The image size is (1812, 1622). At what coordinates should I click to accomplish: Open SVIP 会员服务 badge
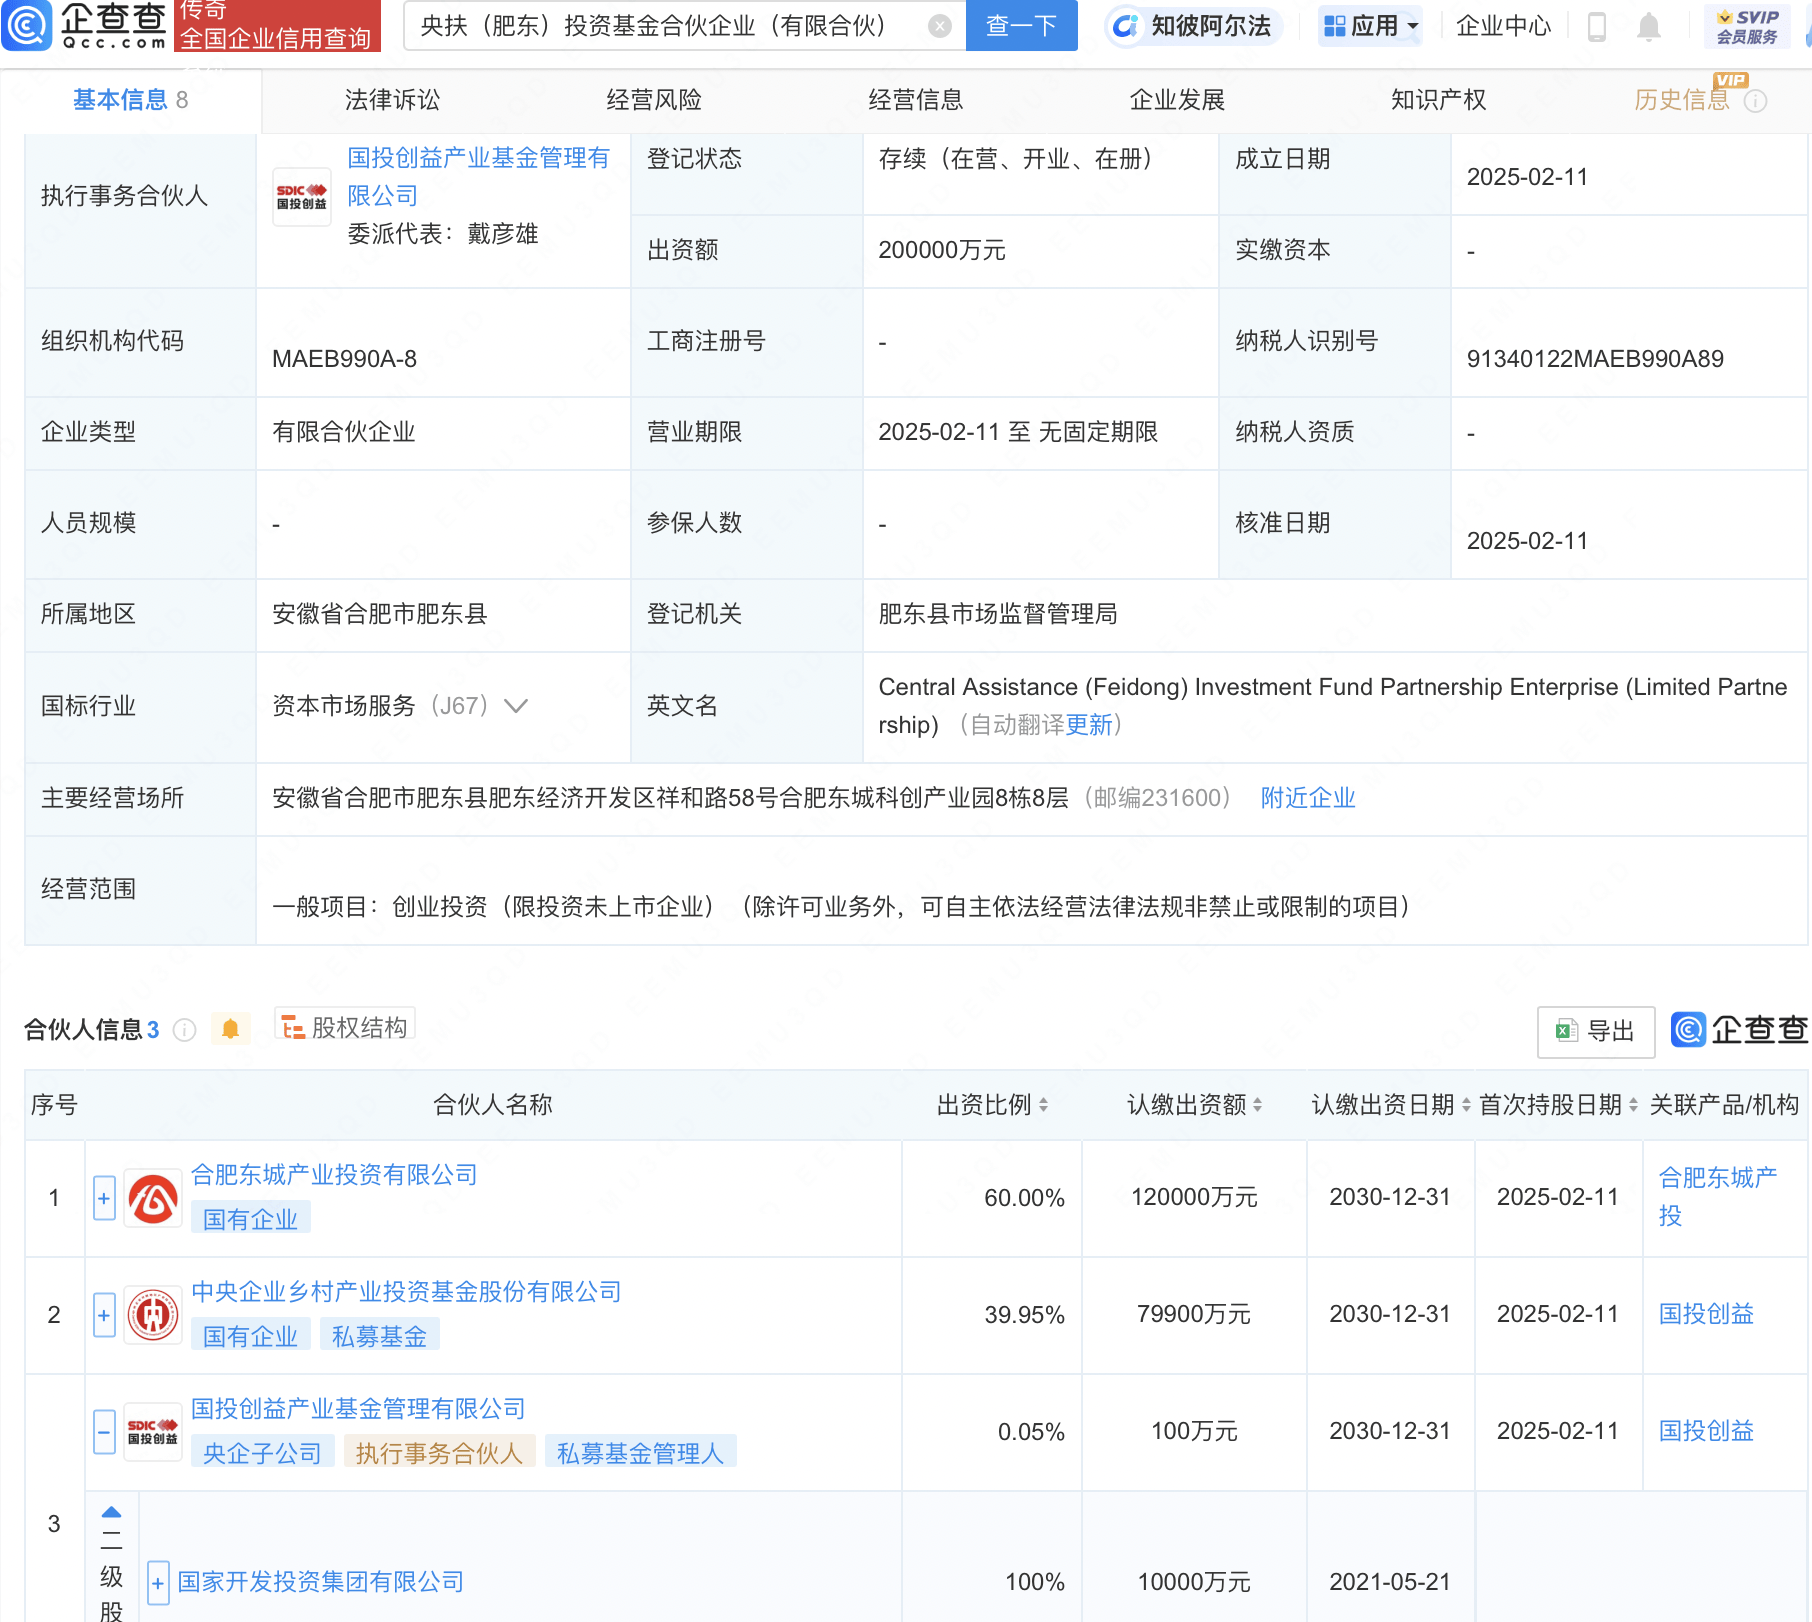1747,27
